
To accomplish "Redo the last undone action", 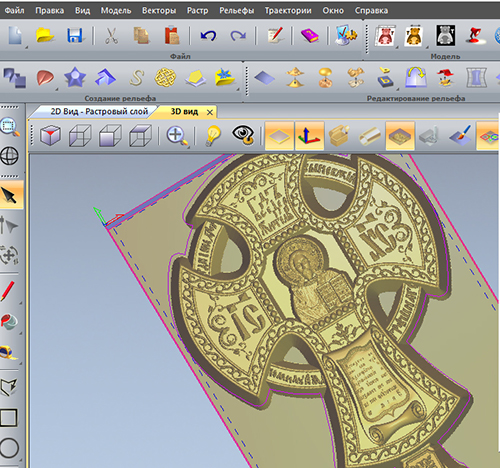I will [x=238, y=35].
